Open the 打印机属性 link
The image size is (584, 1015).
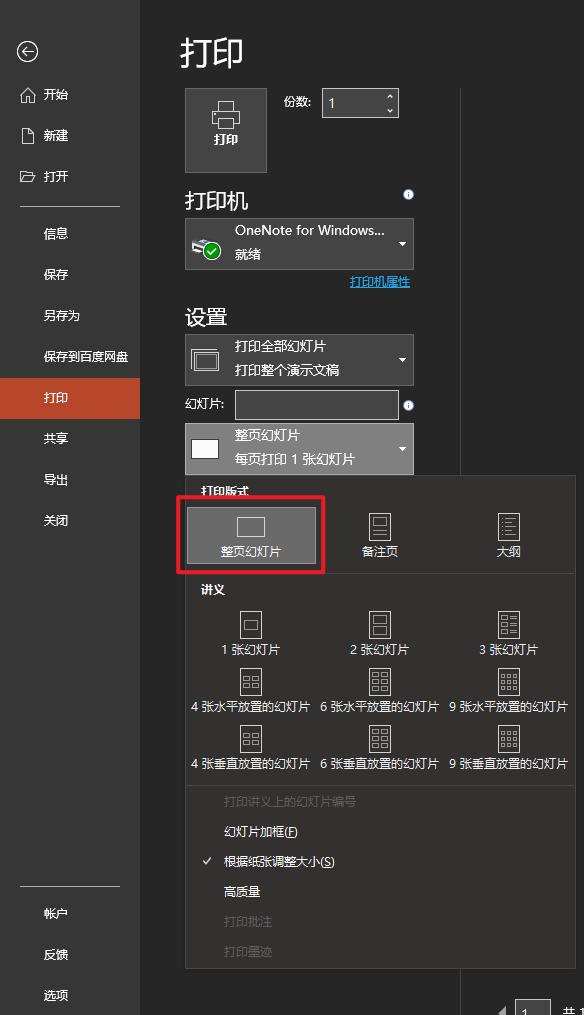[x=379, y=282]
